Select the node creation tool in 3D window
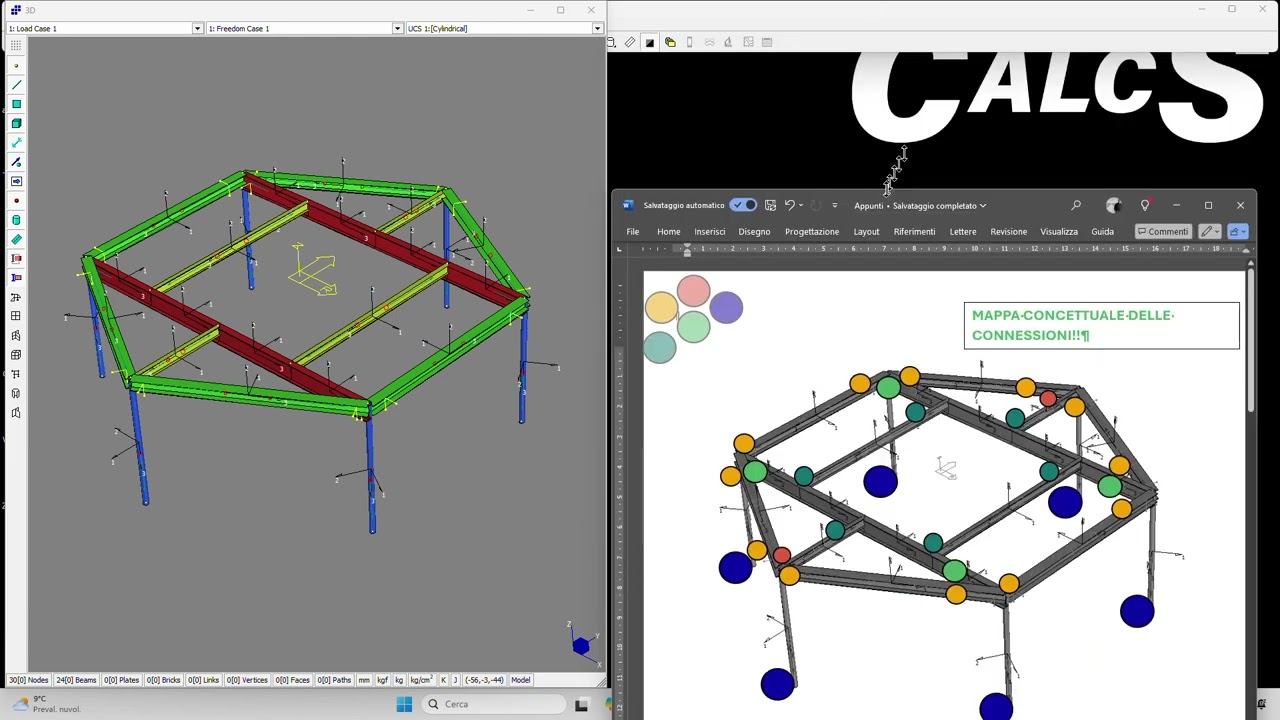Viewport: 1280px width, 720px height. click(16, 66)
